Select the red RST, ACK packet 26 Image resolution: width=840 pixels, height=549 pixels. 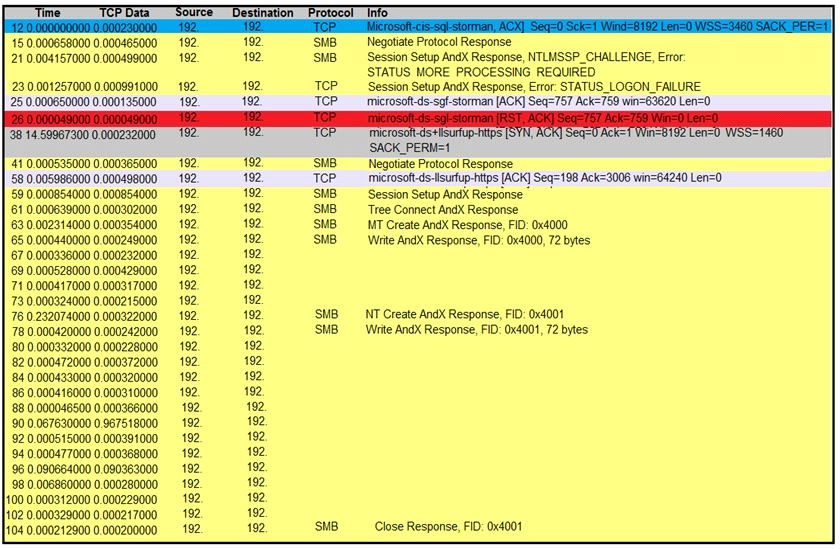click(x=418, y=118)
